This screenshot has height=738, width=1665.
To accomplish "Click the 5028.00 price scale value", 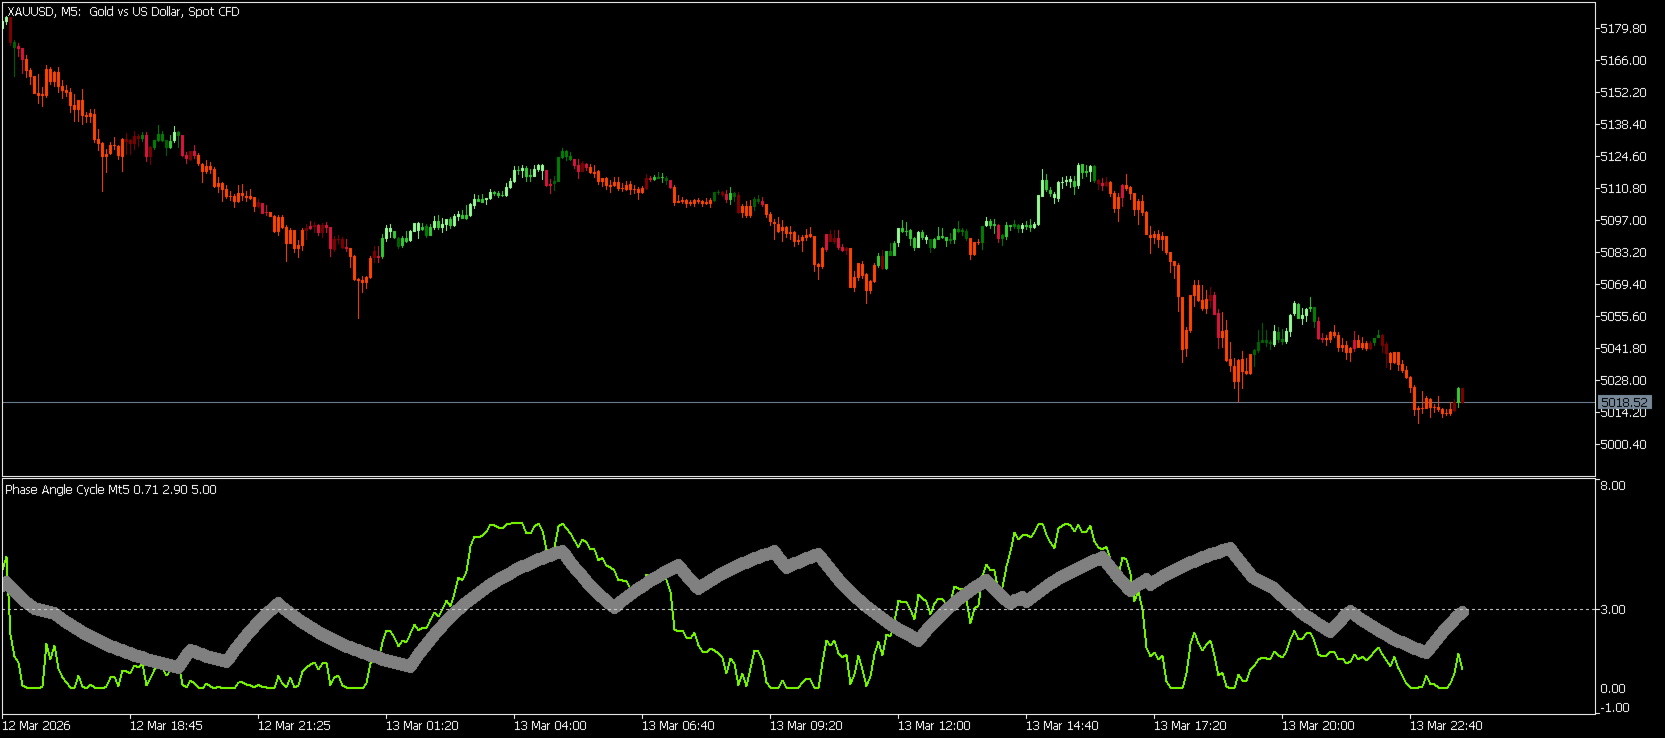I will (1623, 381).
